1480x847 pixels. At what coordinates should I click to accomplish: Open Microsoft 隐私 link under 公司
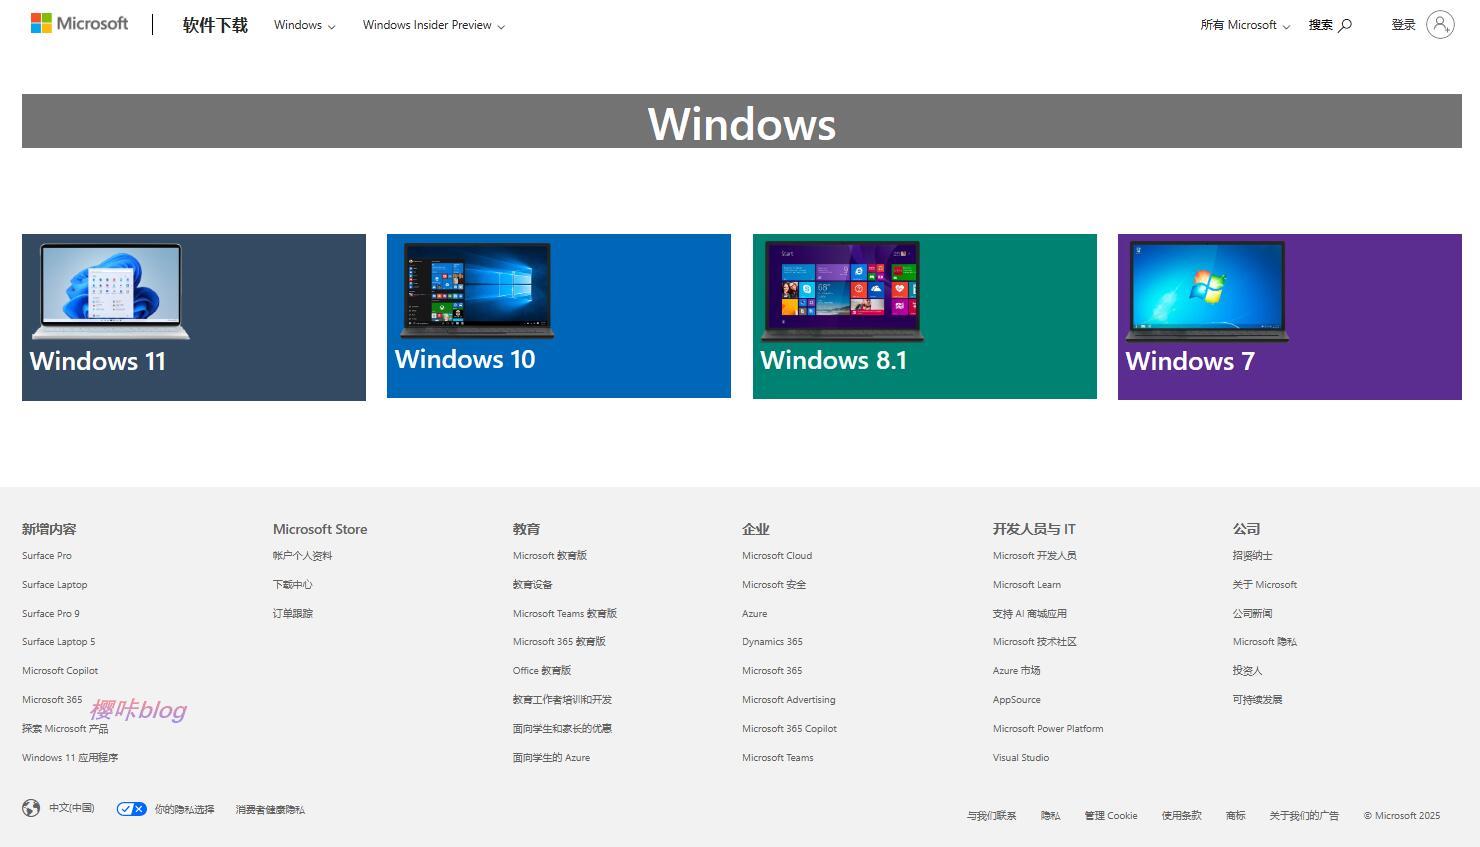1265,642
